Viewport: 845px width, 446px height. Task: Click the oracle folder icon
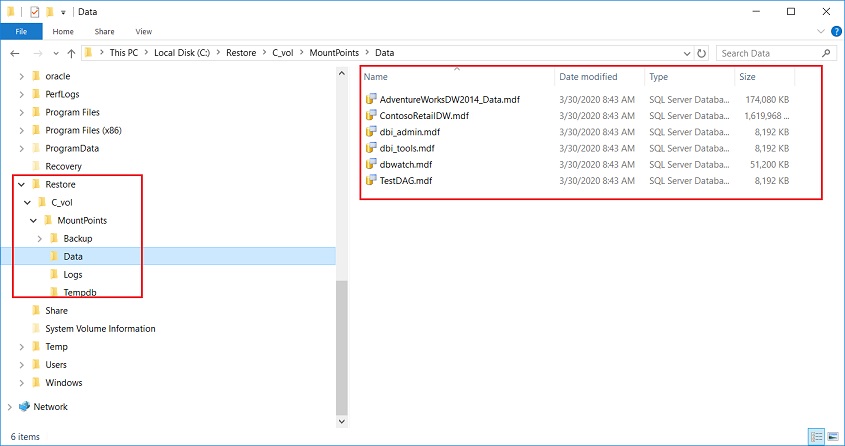click(36, 76)
